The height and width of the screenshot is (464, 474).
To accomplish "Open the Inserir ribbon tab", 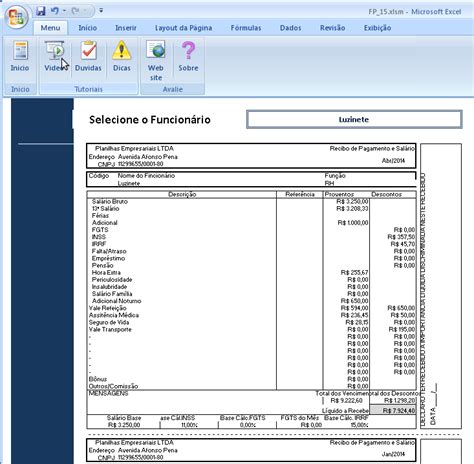I will 126,28.
